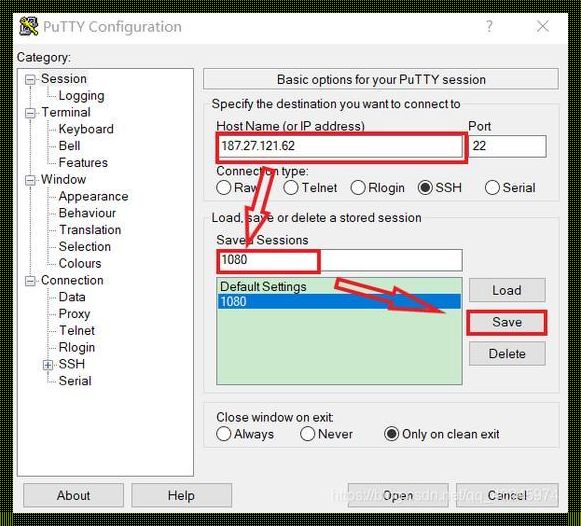This screenshot has height=526, width=581.
Task: Select the Window category
Action: pyautogui.click(x=63, y=179)
